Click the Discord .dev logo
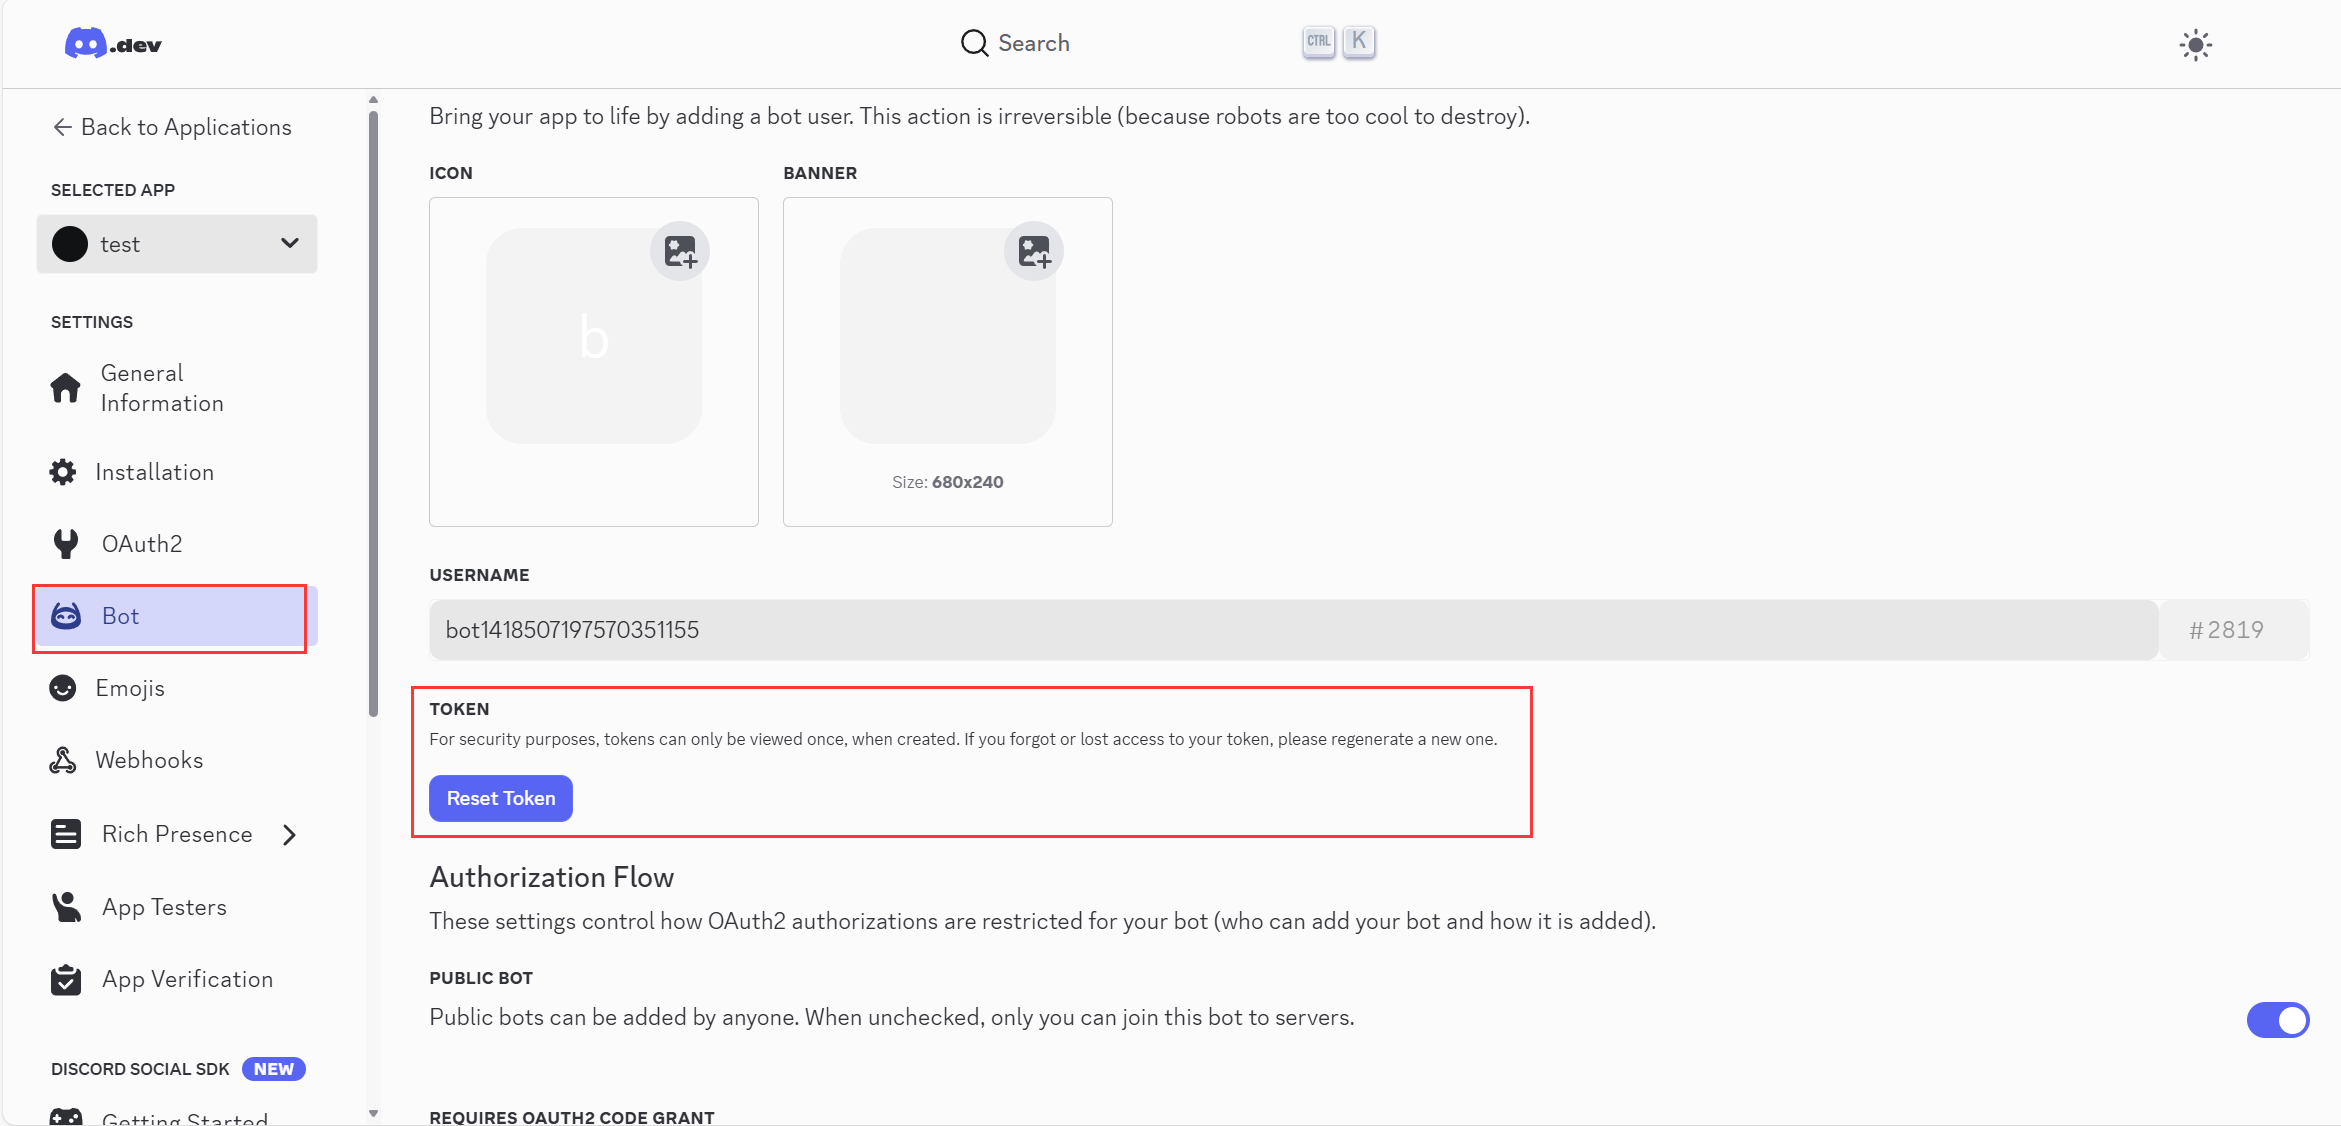This screenshot has height=1126, width=2341. [x=113, y=44]
